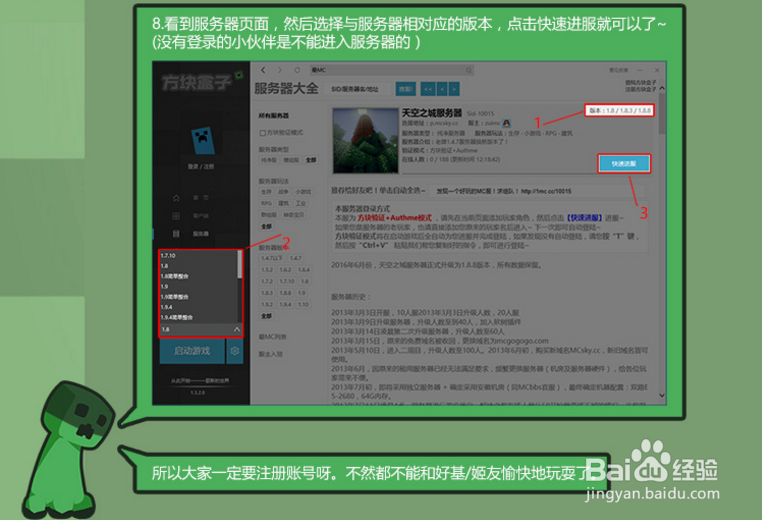Open 服主入驻 link in filter panel

(x=271, y=354)
